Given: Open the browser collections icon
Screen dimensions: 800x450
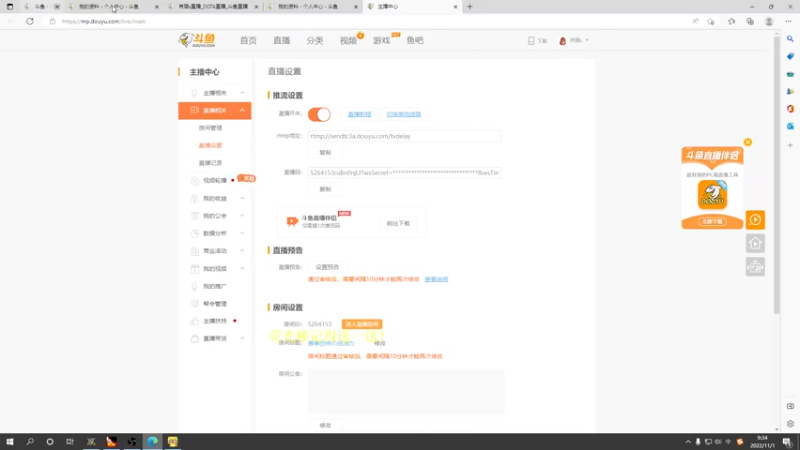Looking at the screenshot, I should (750, 21).
